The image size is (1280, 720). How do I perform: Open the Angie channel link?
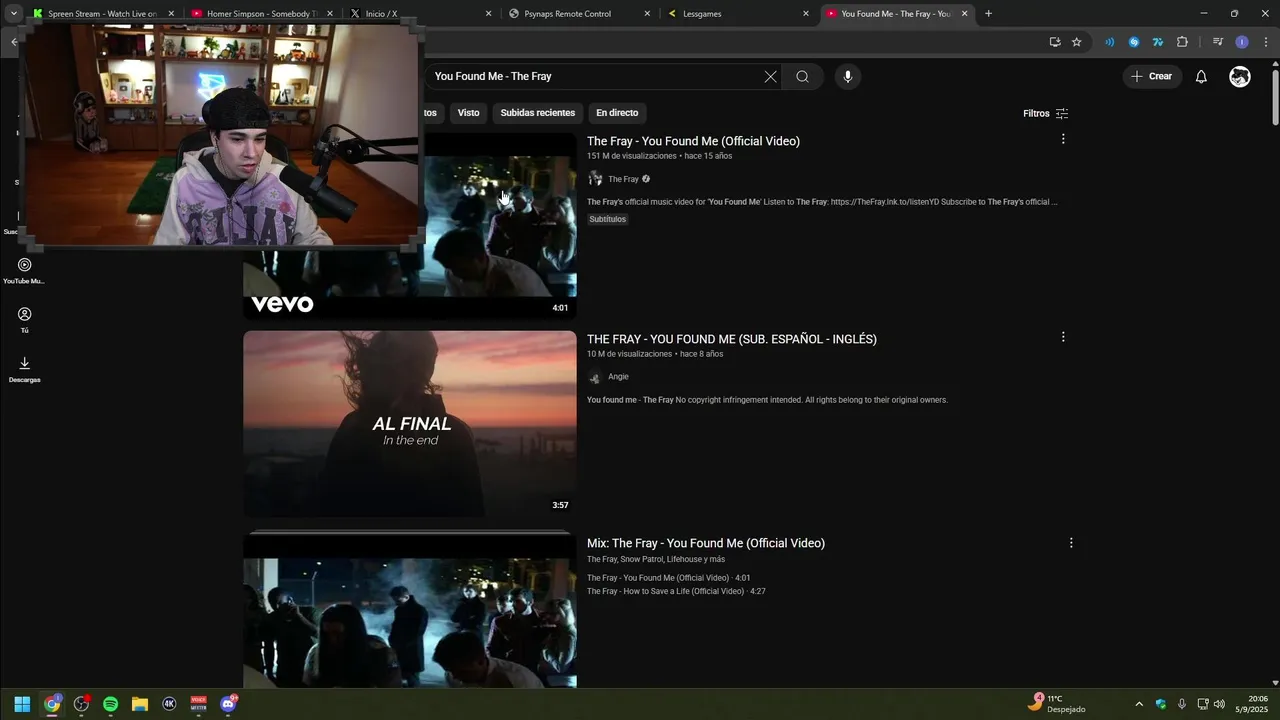click(x=618, y=377)
